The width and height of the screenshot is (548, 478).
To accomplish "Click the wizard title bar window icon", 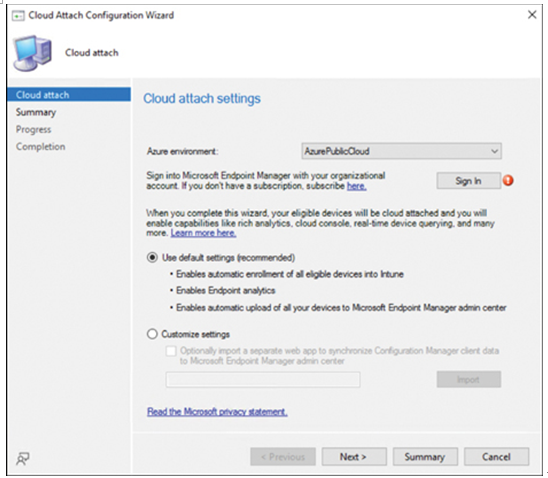I will (18, 16).
